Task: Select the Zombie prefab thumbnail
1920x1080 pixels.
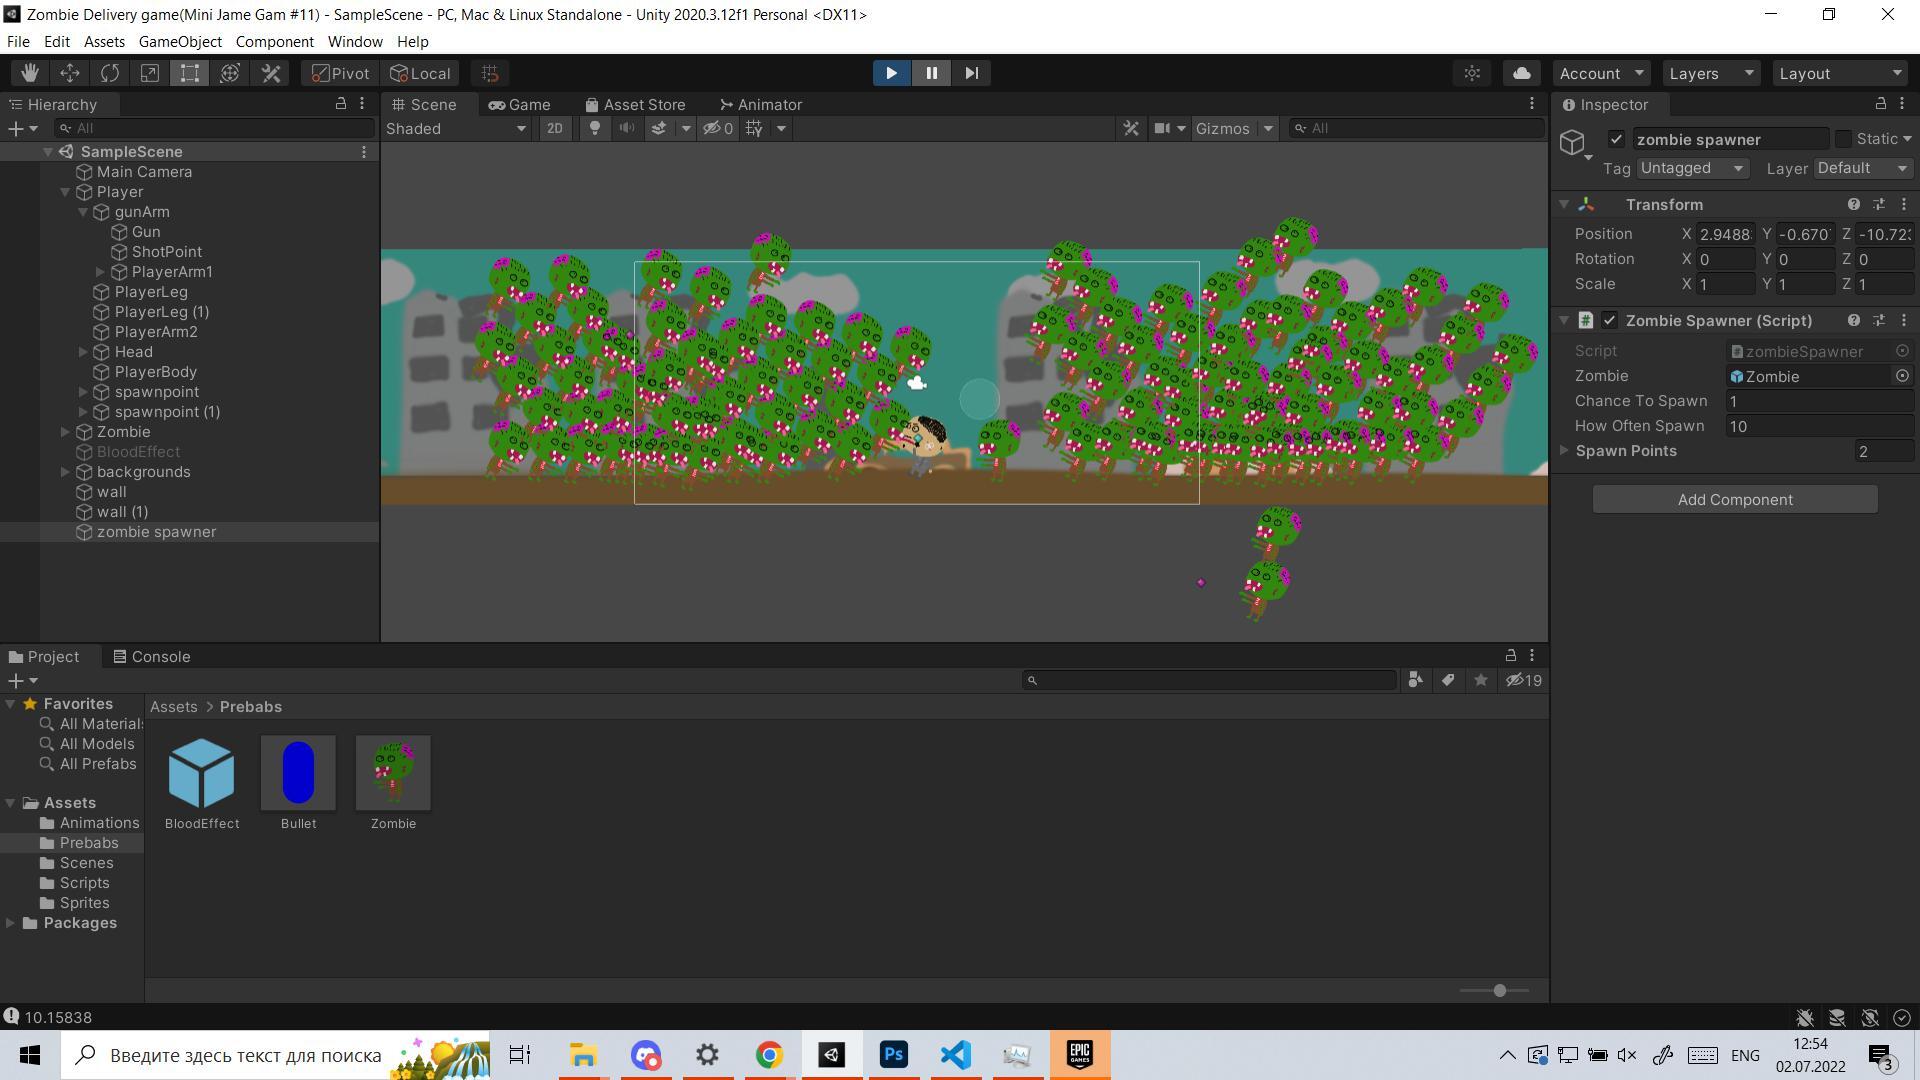Action: (393, 773)
